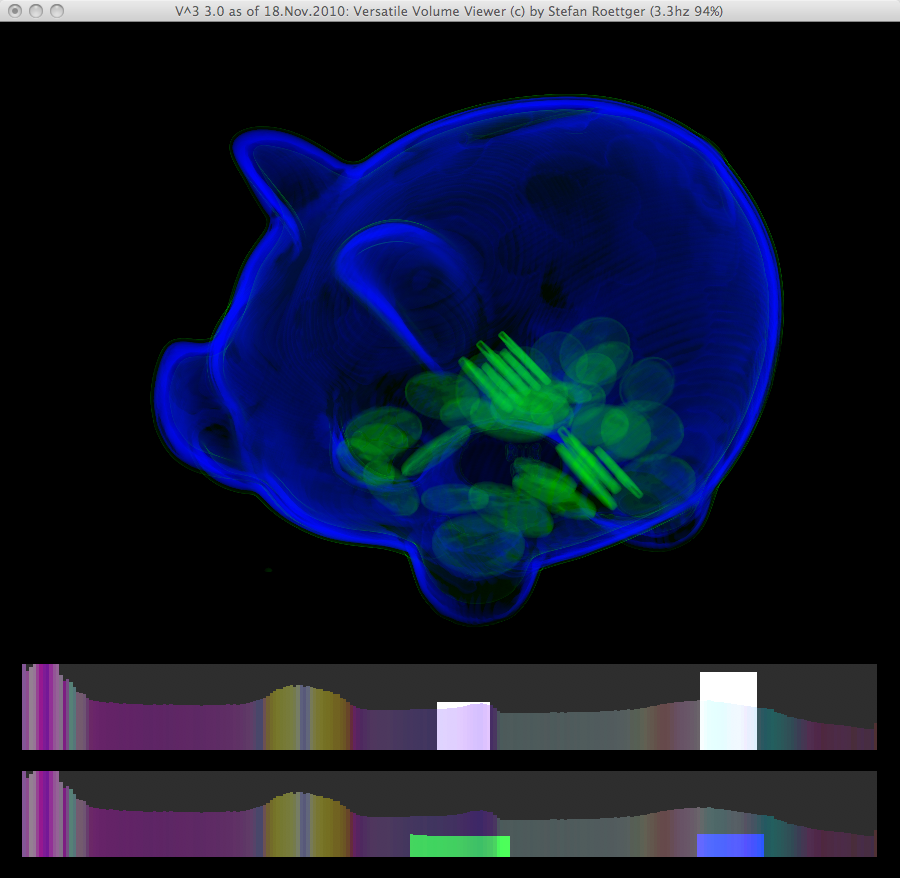This screenshot has height=878, width=900.
Task: Select the green color block in lower histogram
Action: point(459,846)
